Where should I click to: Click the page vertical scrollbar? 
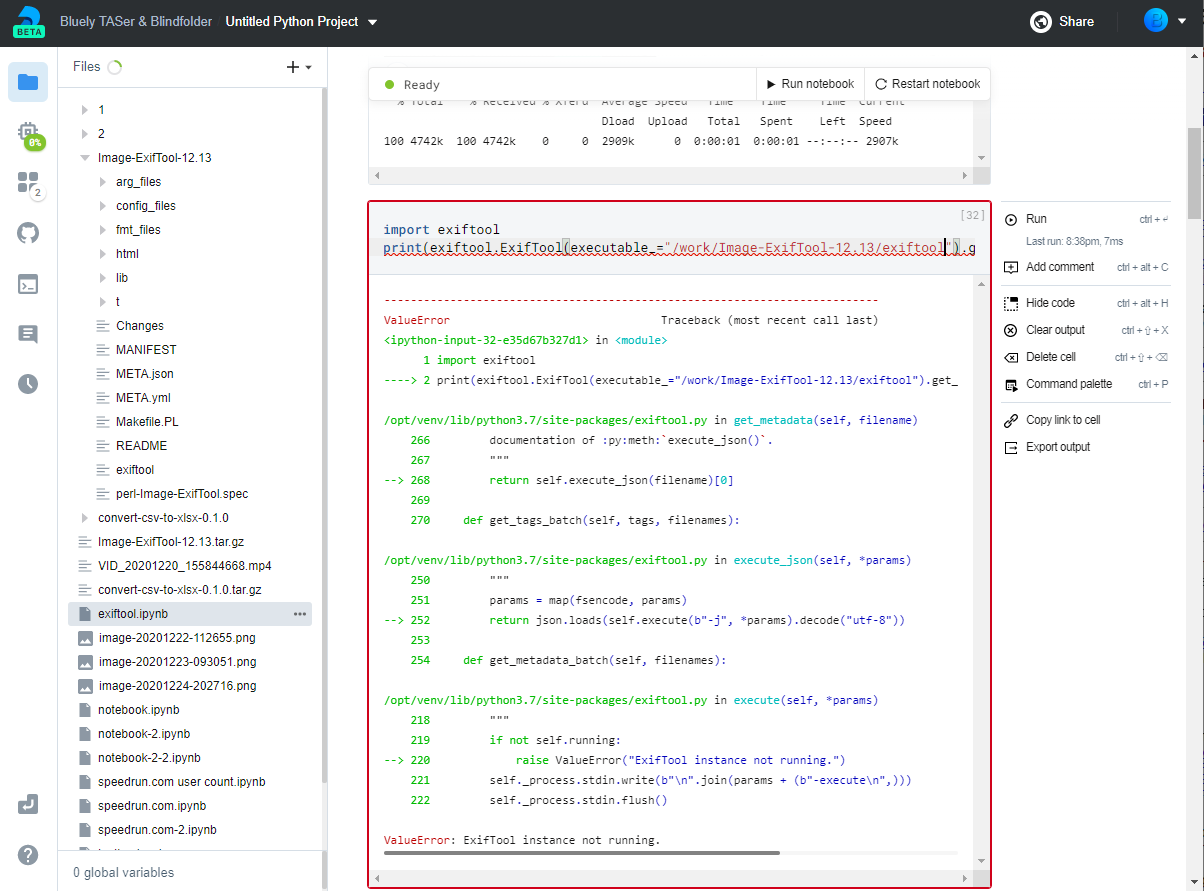click(1195, 173)
